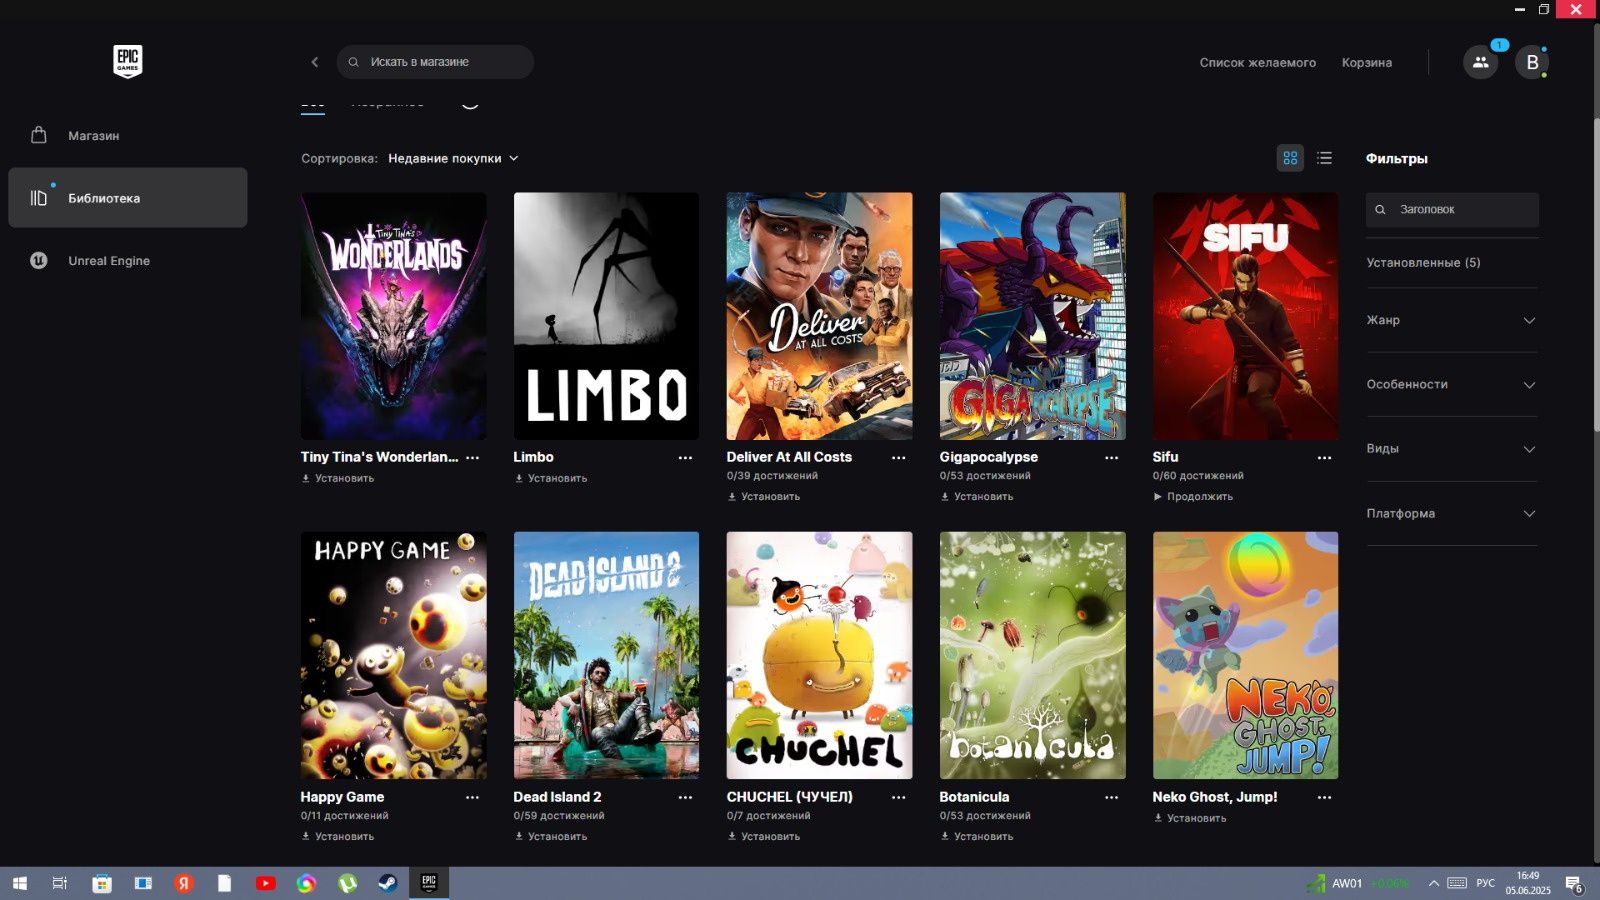Open the Limbo cover art

(x=606, y=316)
